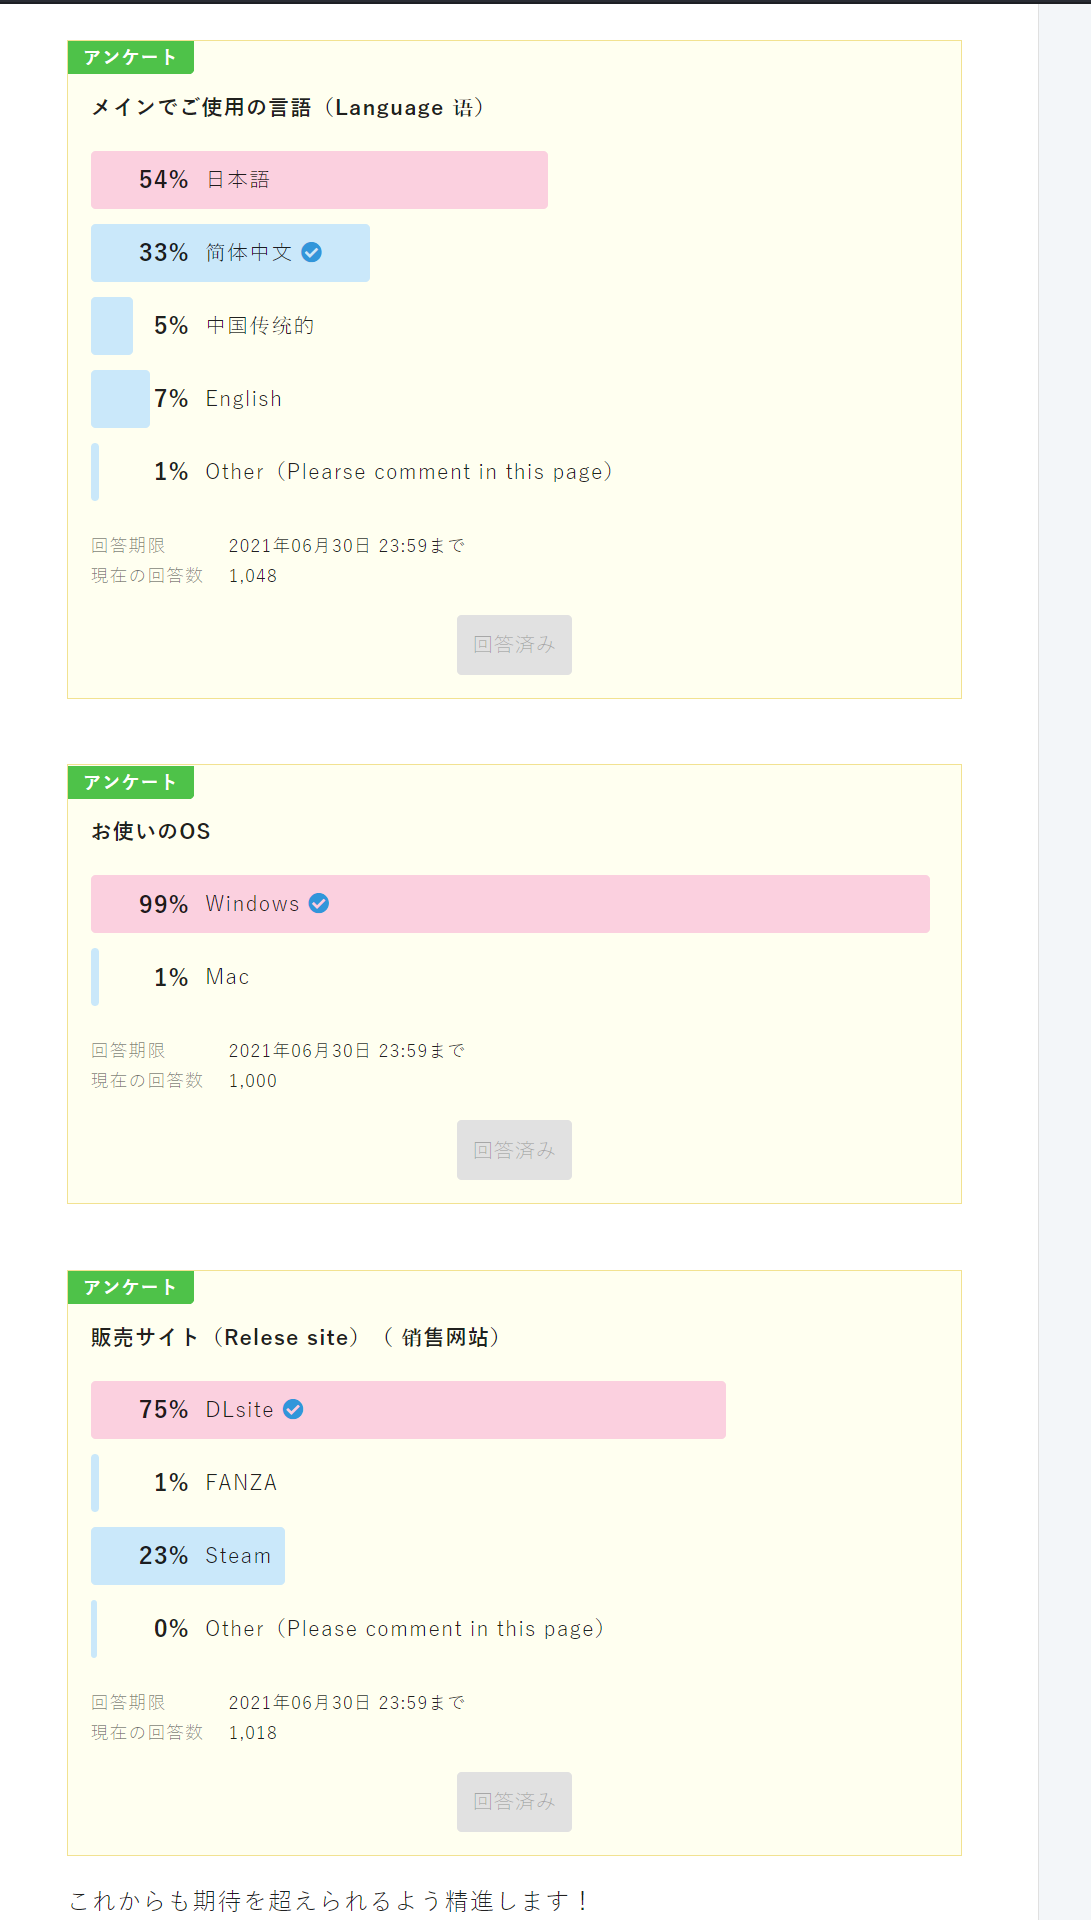
Task: Click the 回答済み button in the OS poll
Action: point(514,1150)
